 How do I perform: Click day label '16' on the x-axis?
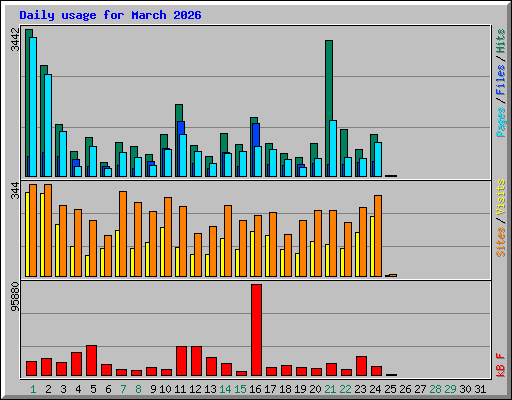pos(255,389)
